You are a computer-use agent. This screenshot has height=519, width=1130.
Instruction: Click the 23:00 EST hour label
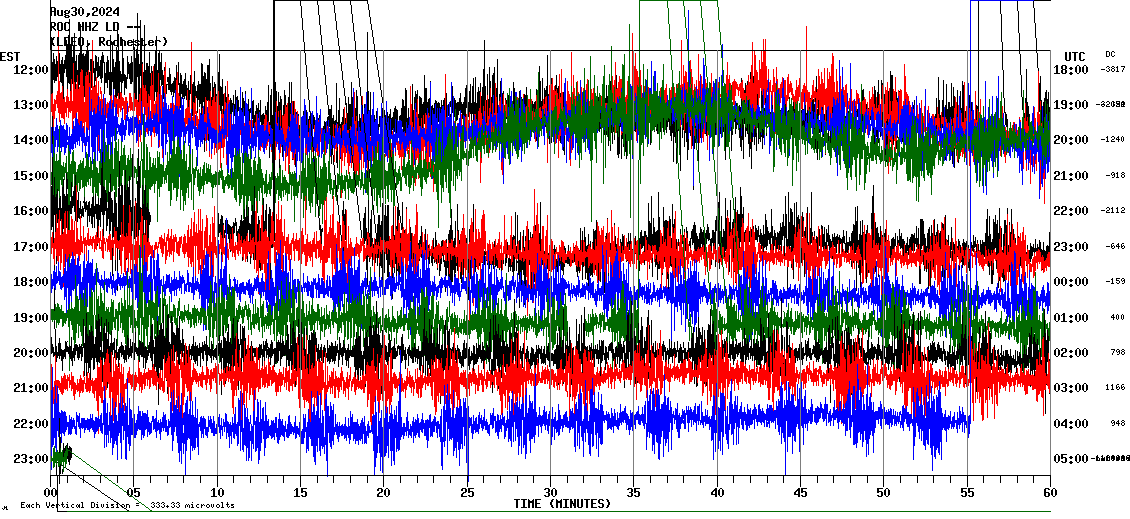(x=31, y=459)
